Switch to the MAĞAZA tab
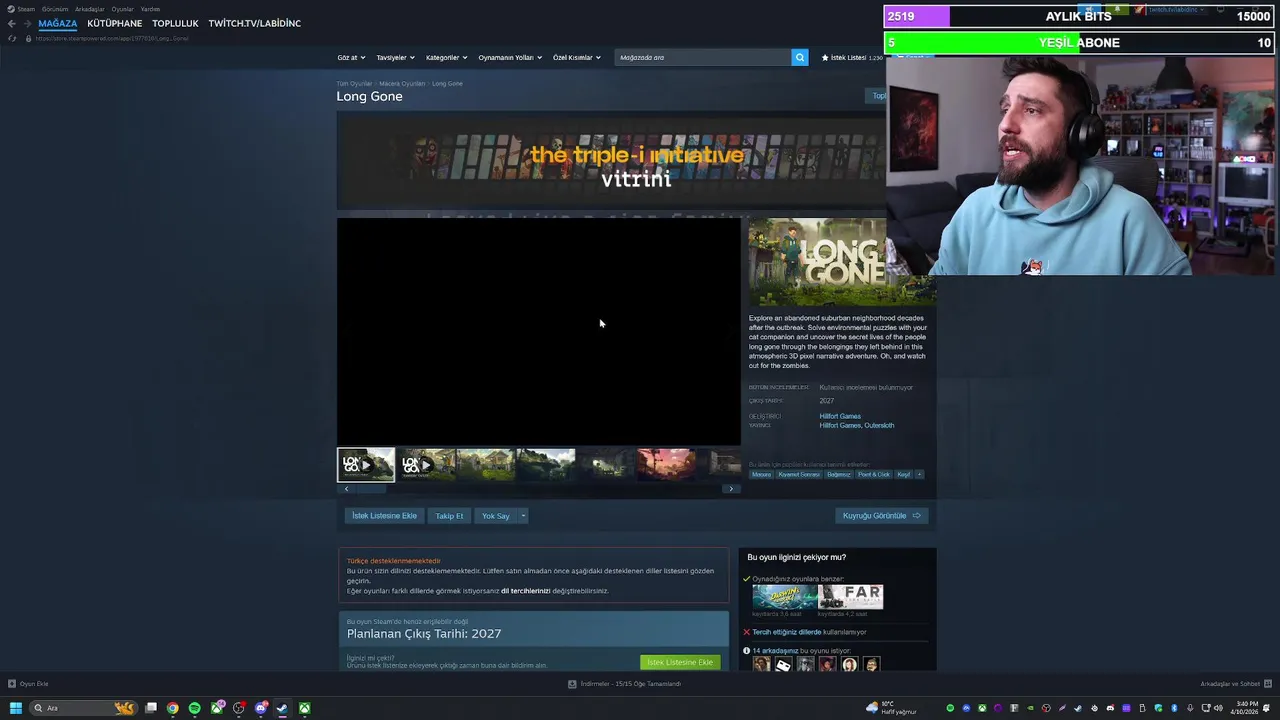The height and width of the screenshot is (720, 1280). (x=58, y=23)
